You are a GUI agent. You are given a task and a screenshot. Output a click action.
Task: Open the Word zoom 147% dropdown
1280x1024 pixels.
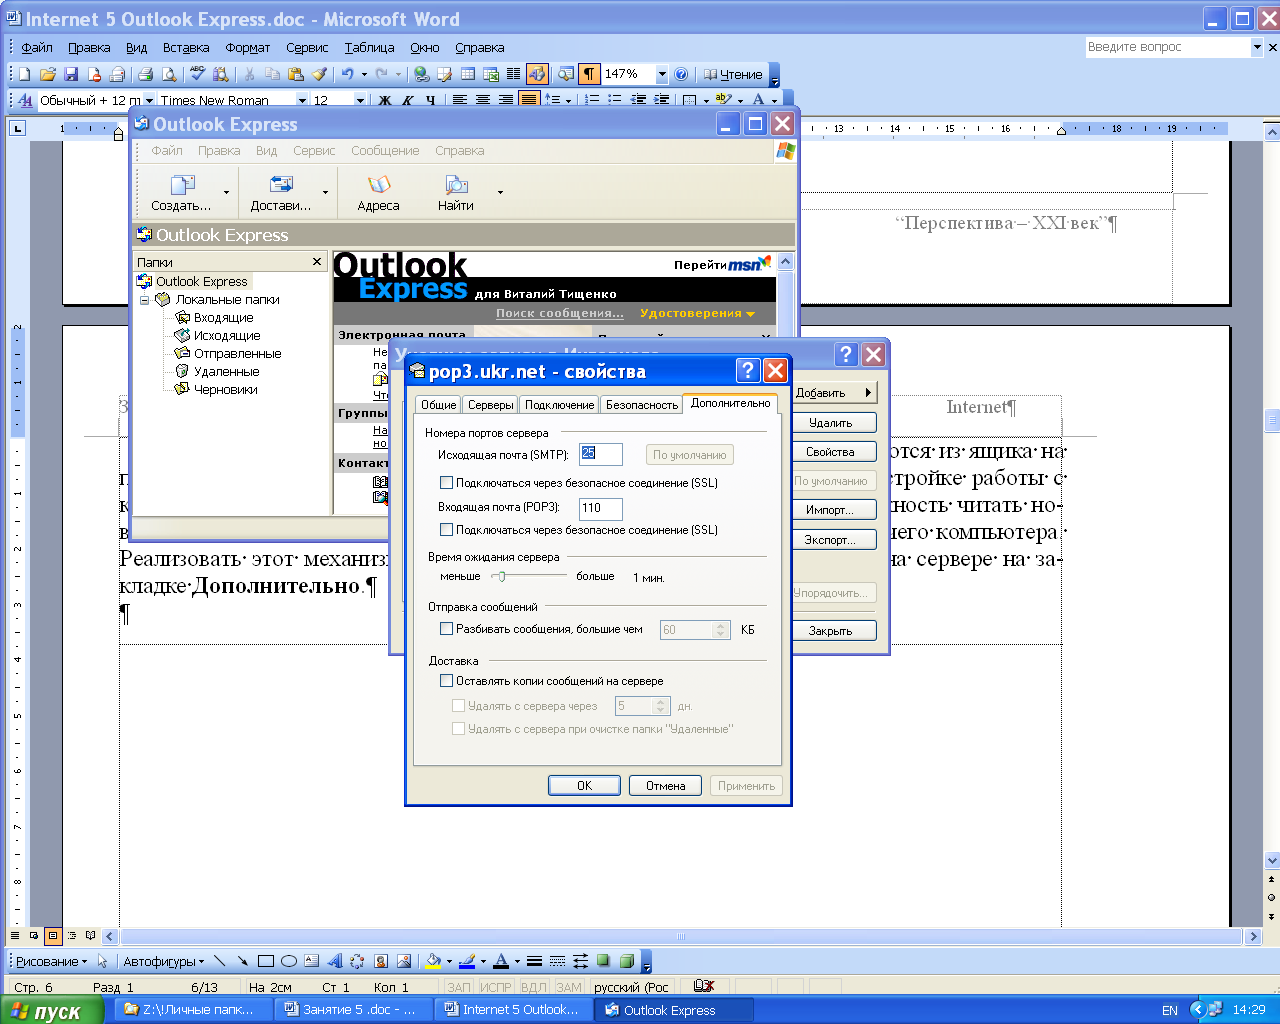click(x=662, y=74)
